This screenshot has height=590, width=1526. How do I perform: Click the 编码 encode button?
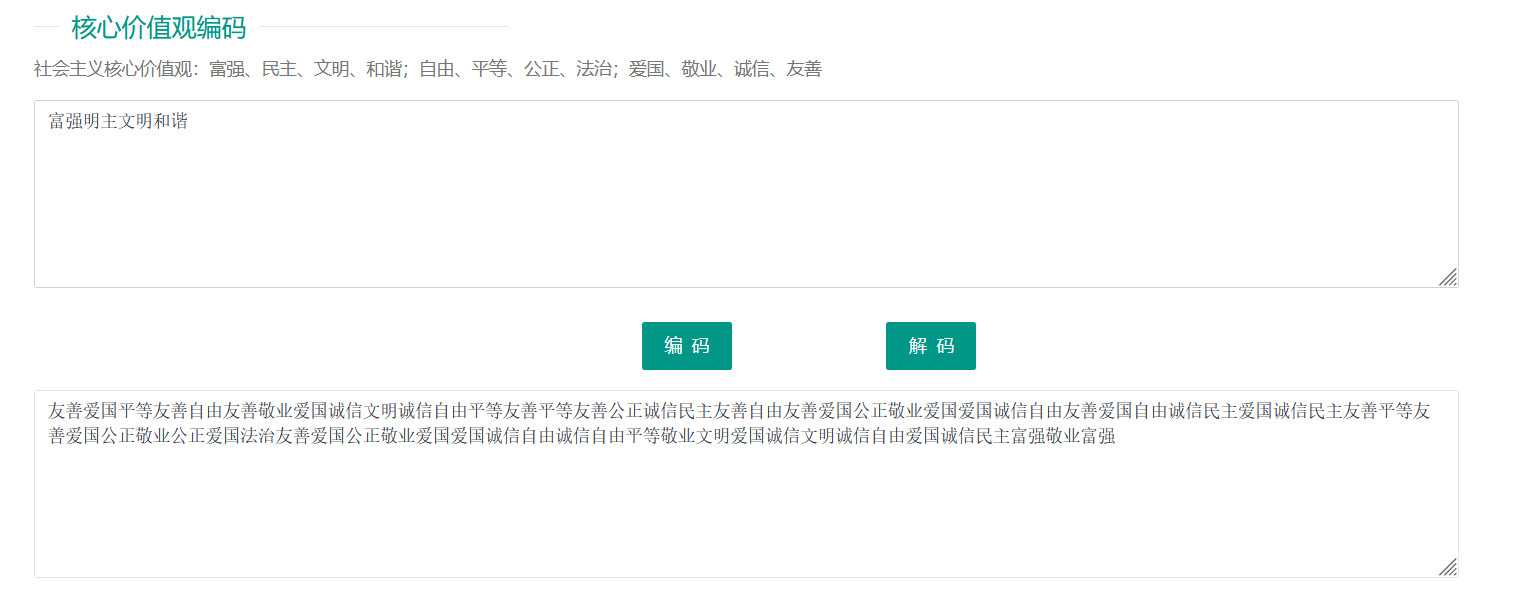(x=687, y=346)
